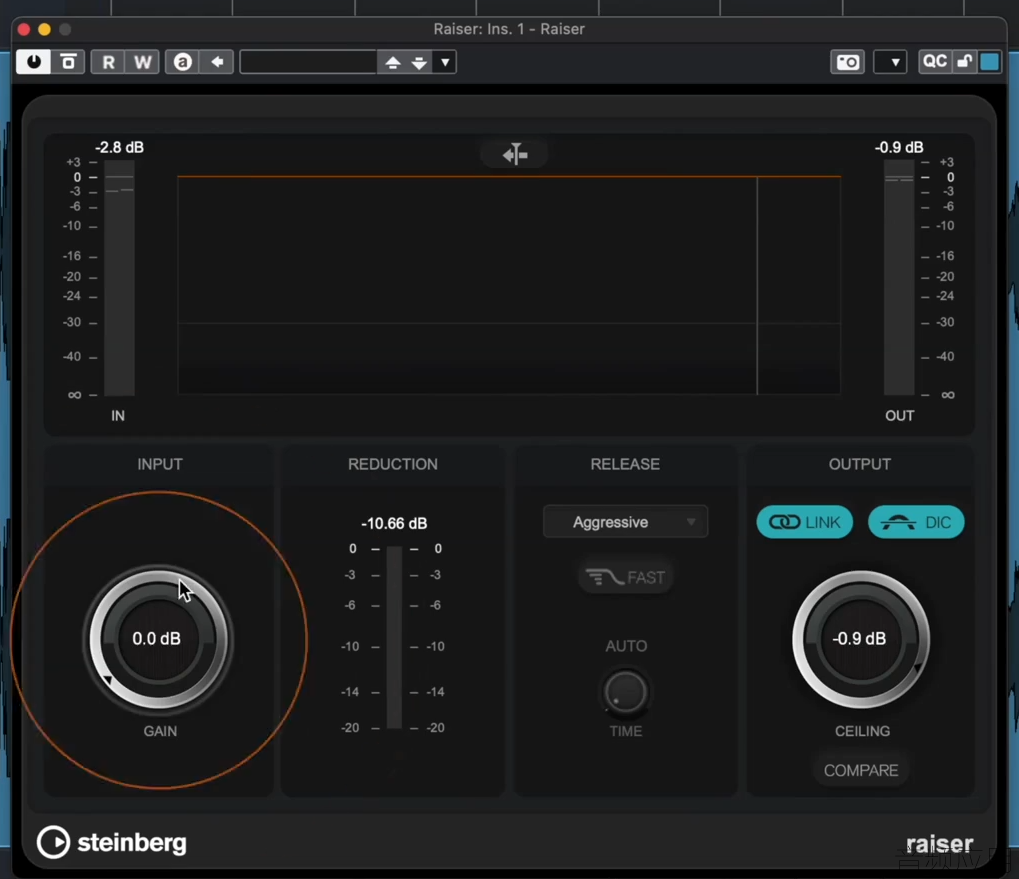Click the Steinberg logo
The height and width of the screenshot is (879, 1019).
pos(112,843)
